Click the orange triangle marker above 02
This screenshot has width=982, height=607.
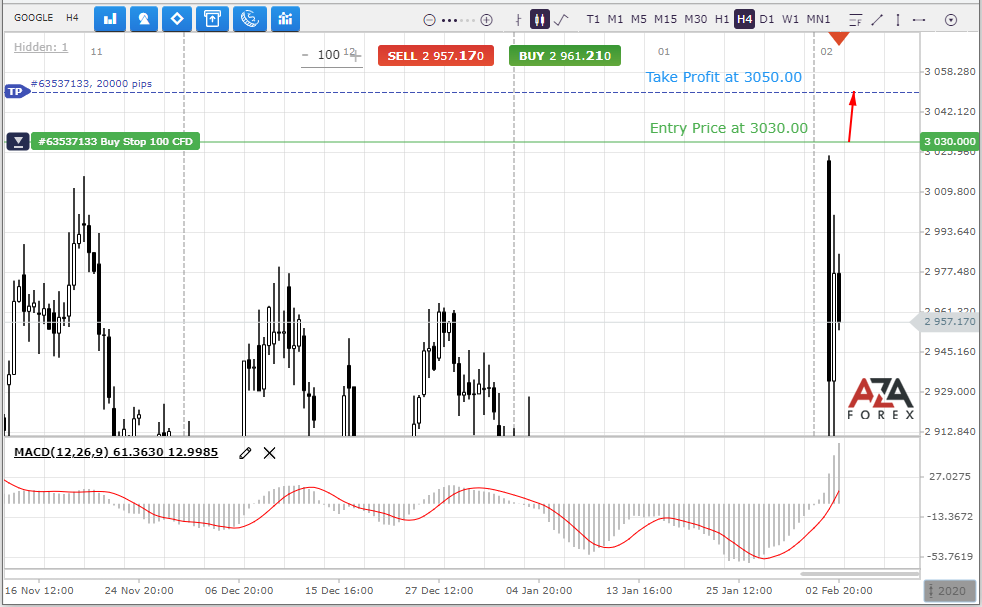pyautogui.click(x=839, y=39)
